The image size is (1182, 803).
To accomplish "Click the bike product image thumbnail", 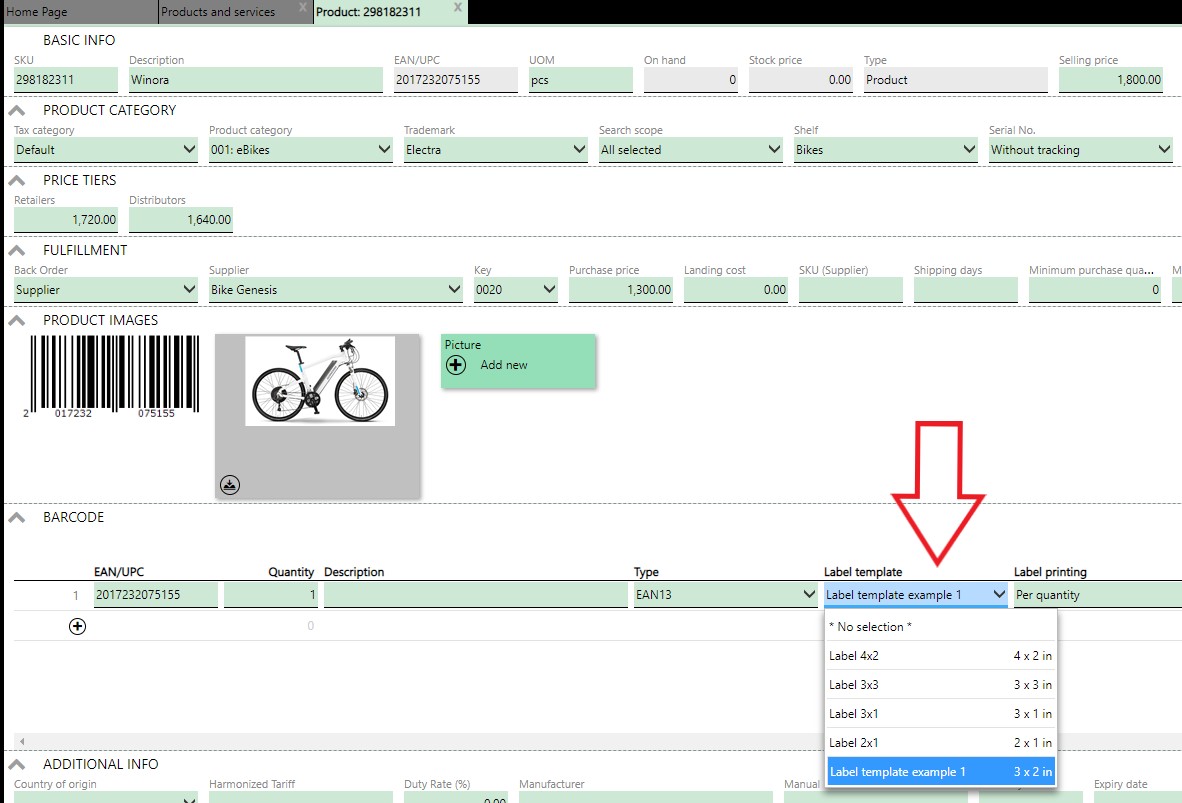I will (x=319, y=380).
